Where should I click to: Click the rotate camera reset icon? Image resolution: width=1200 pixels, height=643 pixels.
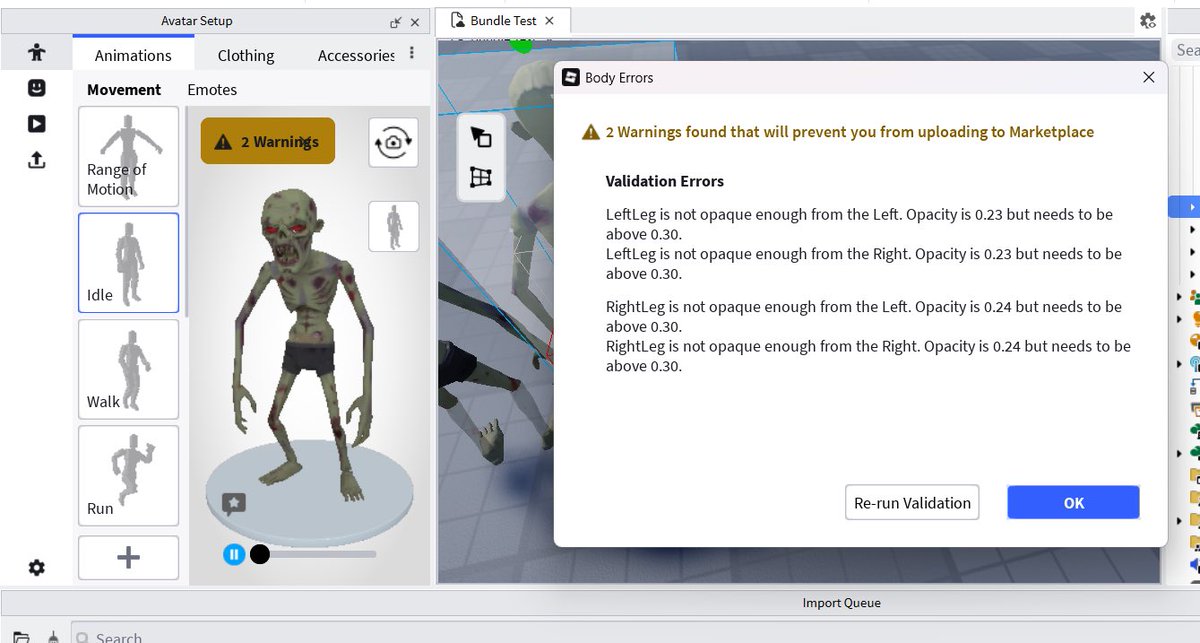pyautogui.click(x=393, y=142)
